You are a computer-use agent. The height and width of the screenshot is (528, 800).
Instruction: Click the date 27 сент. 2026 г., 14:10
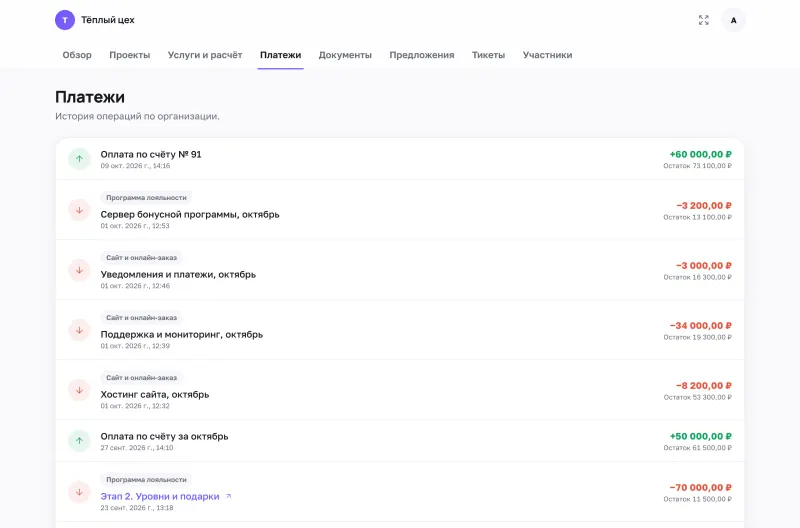click(137, 448)
